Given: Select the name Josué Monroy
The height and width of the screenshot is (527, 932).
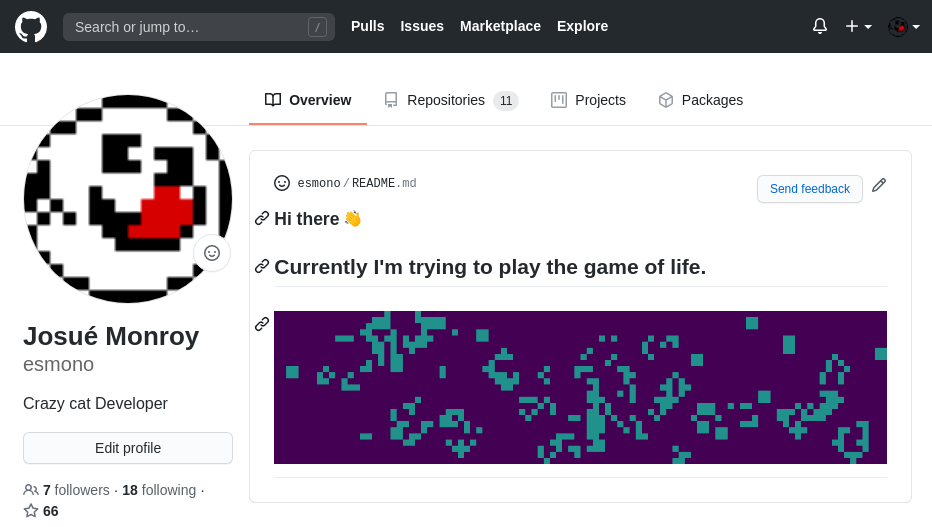Looking at the screenshot, I should pyautogui.click(x=111, y=336).
